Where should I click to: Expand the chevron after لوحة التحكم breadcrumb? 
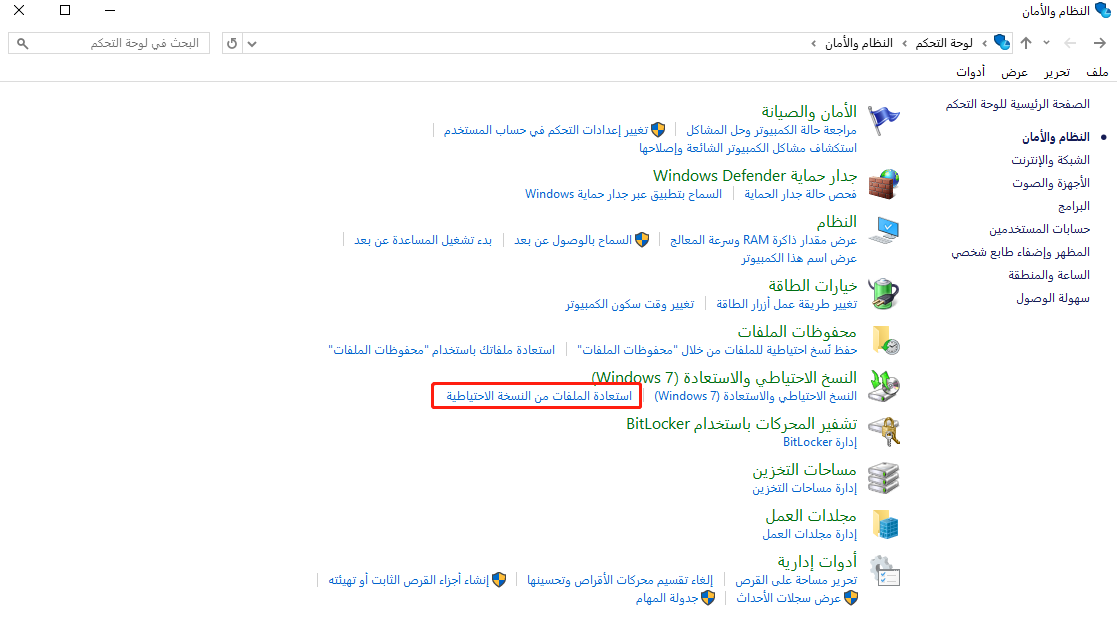click(x=905, y=43)
